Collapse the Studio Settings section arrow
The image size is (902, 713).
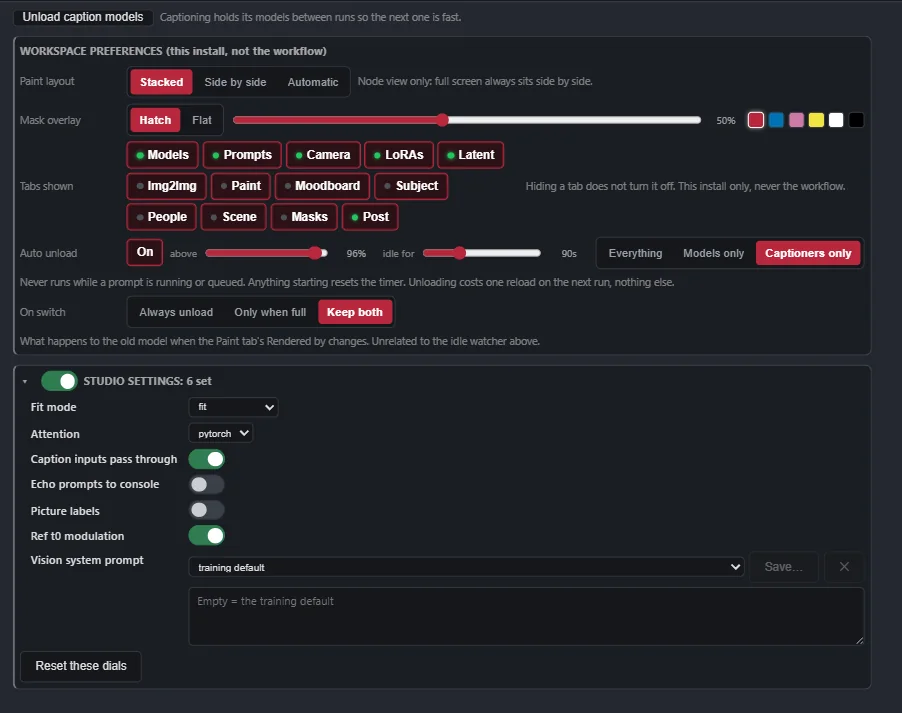click(x=25, y=382)
